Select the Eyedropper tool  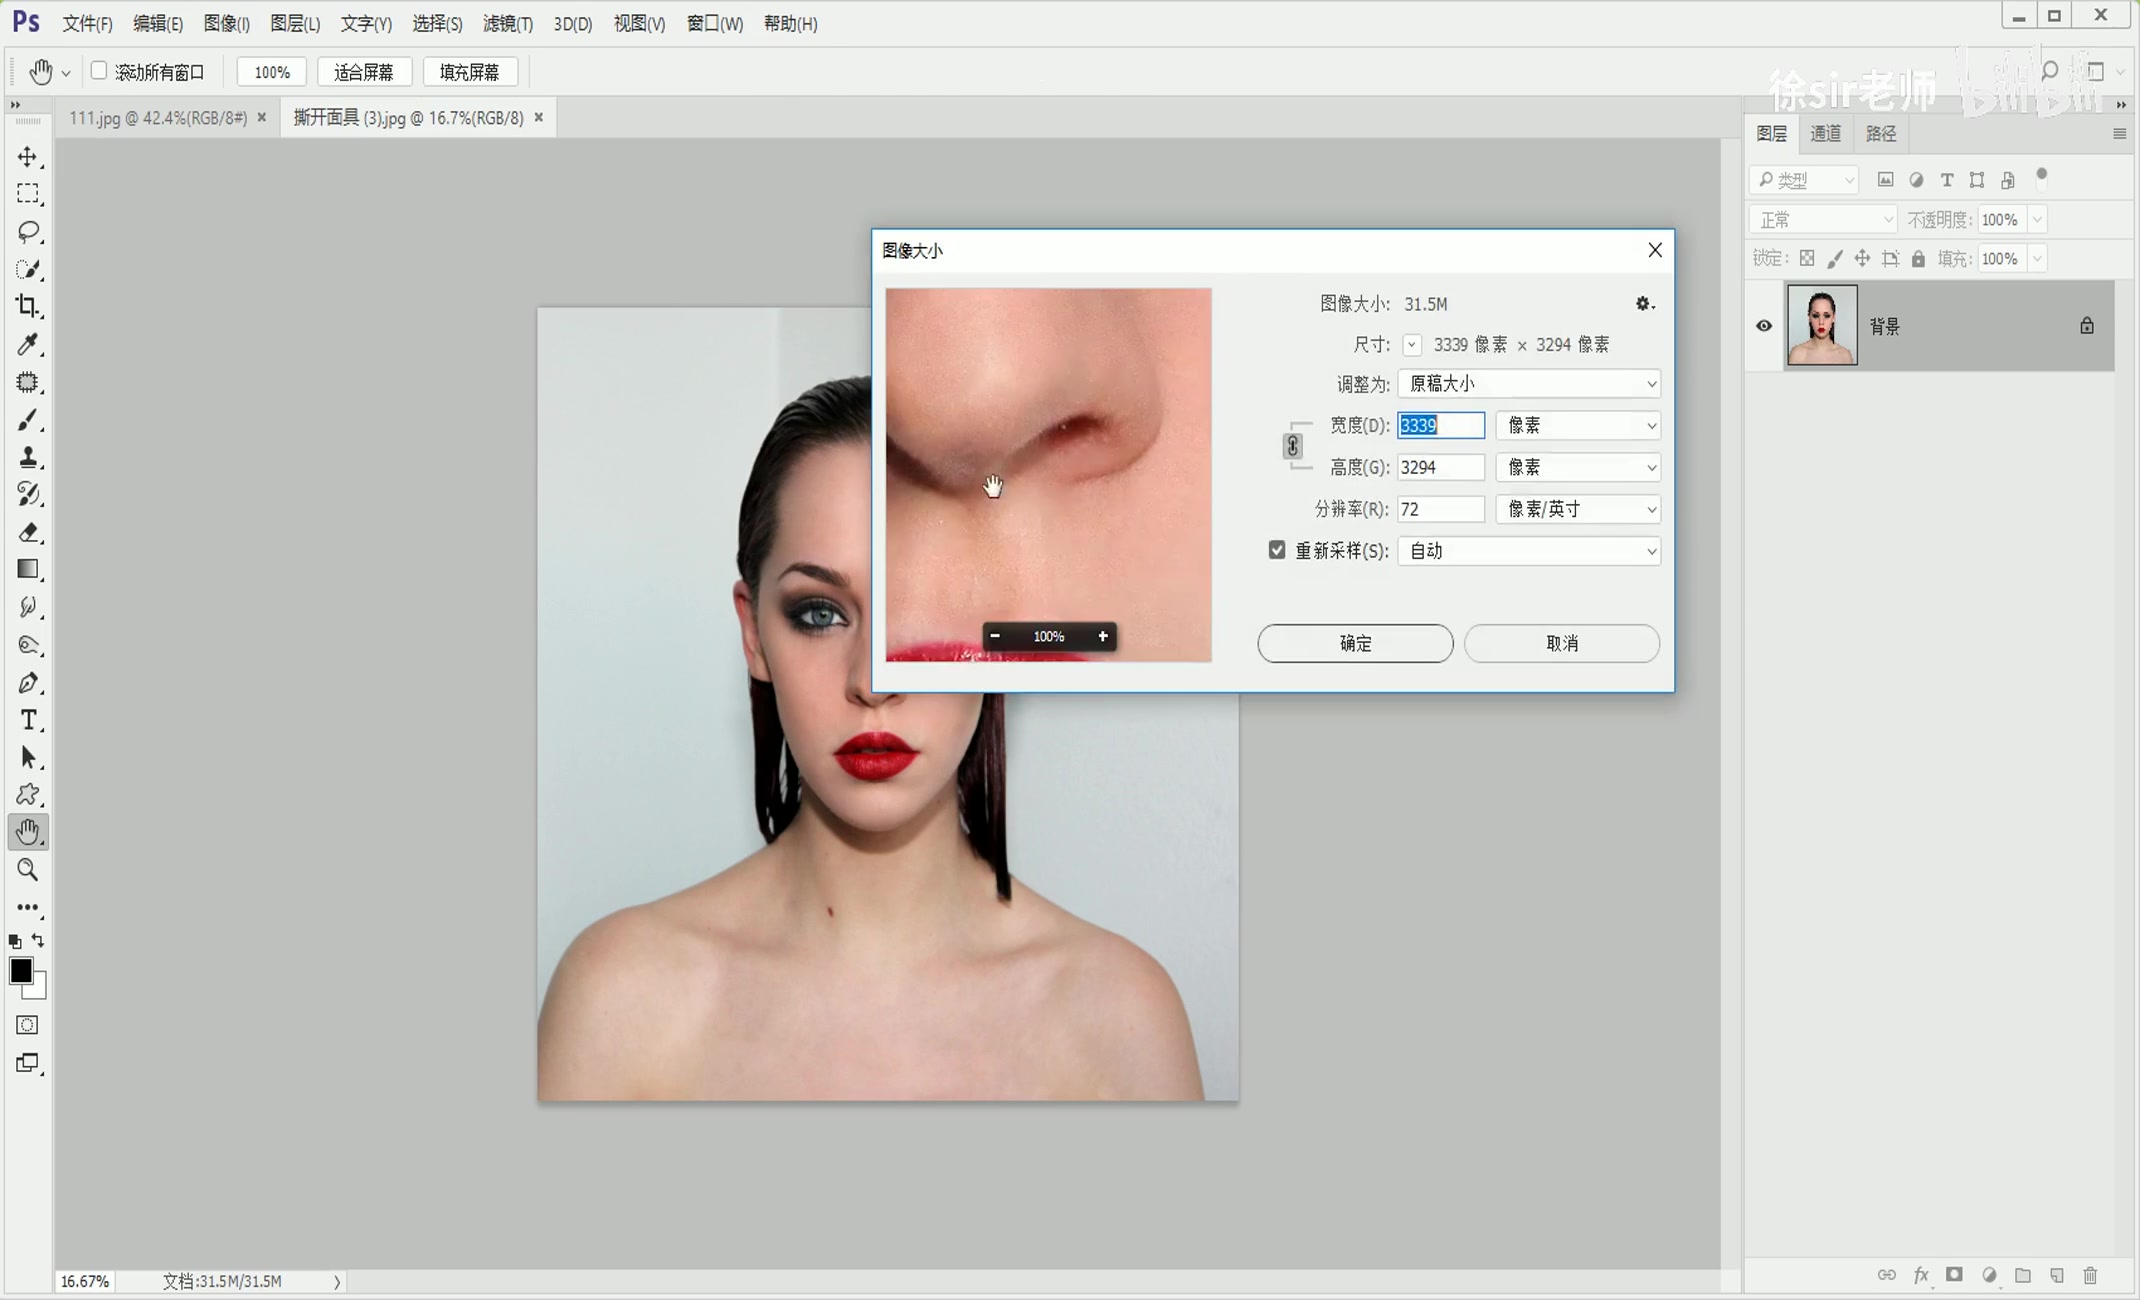pos(28,344)
